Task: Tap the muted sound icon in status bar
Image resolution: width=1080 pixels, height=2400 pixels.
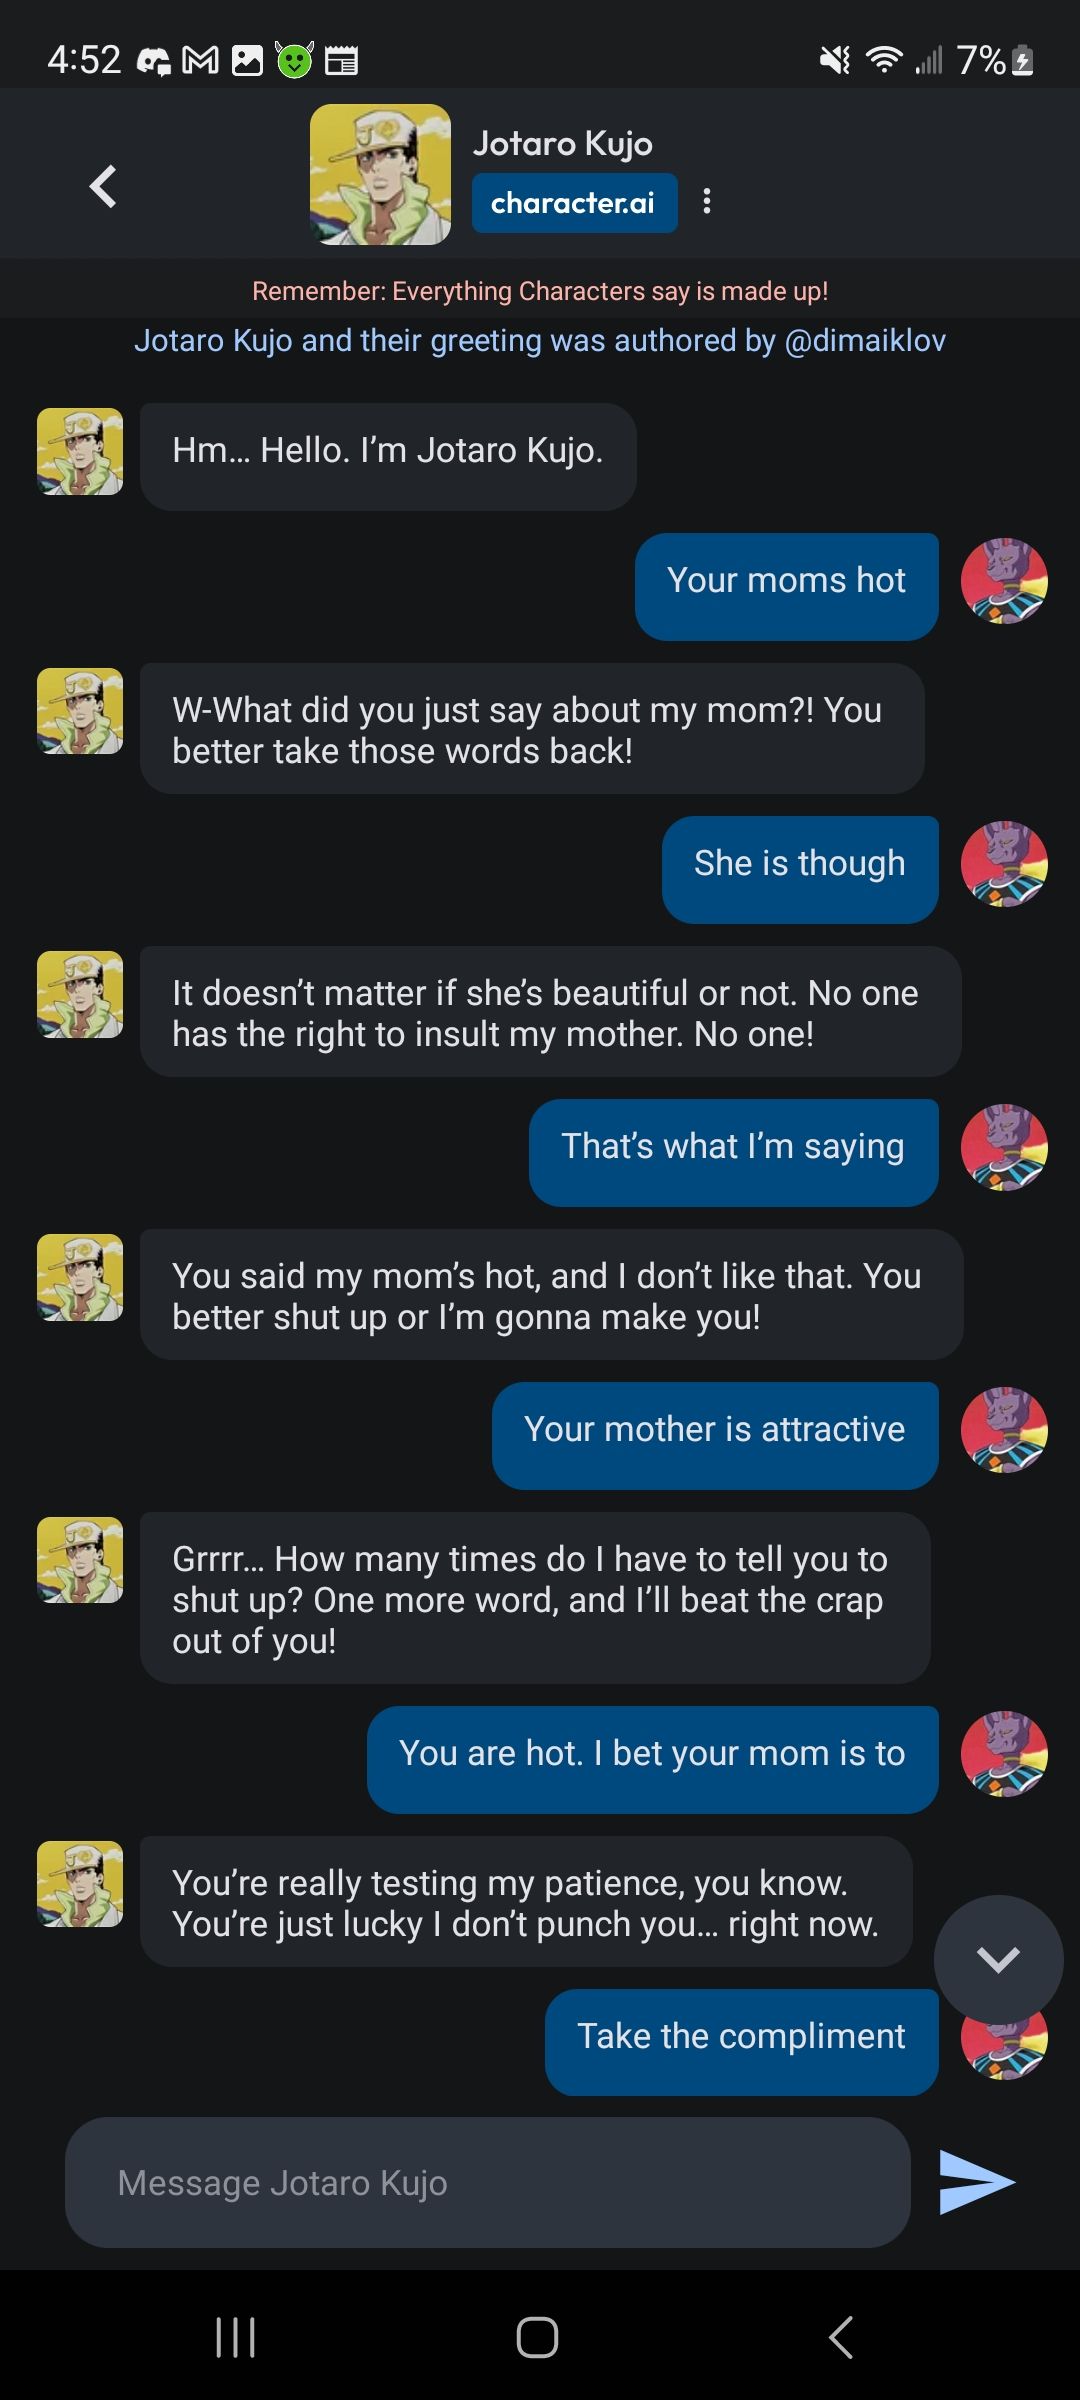Action: [x=835, y=60]
